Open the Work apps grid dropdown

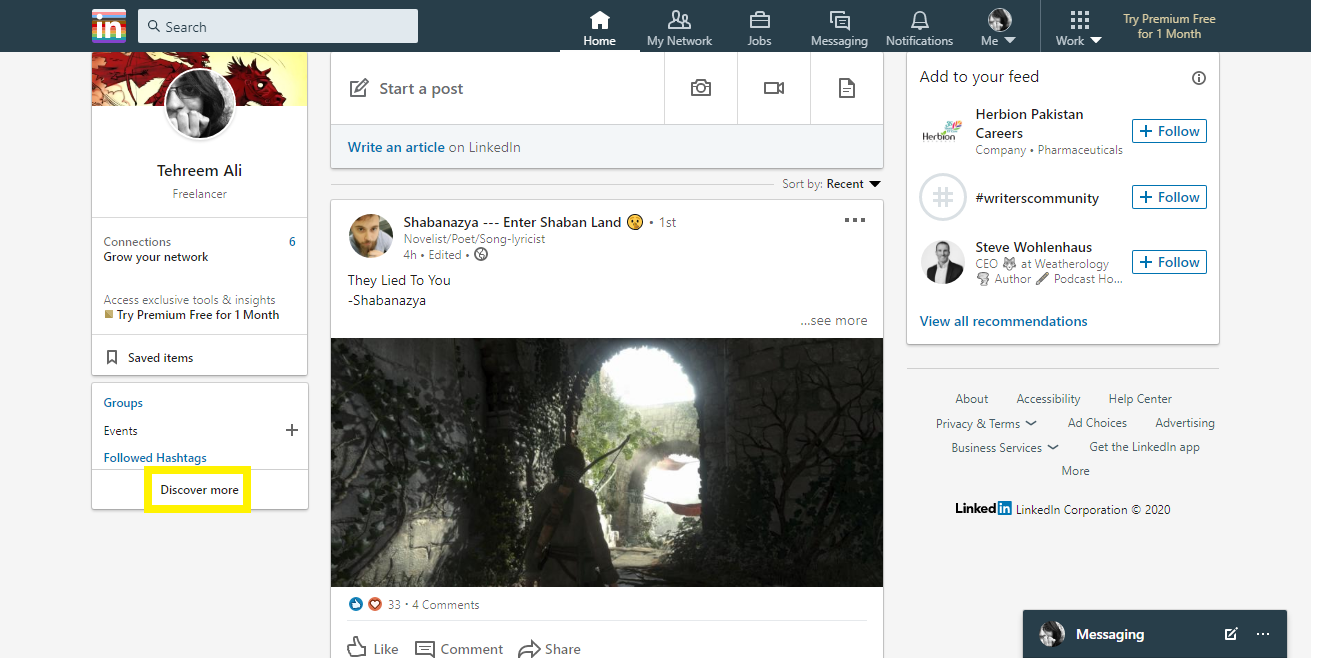(1079, 28)
